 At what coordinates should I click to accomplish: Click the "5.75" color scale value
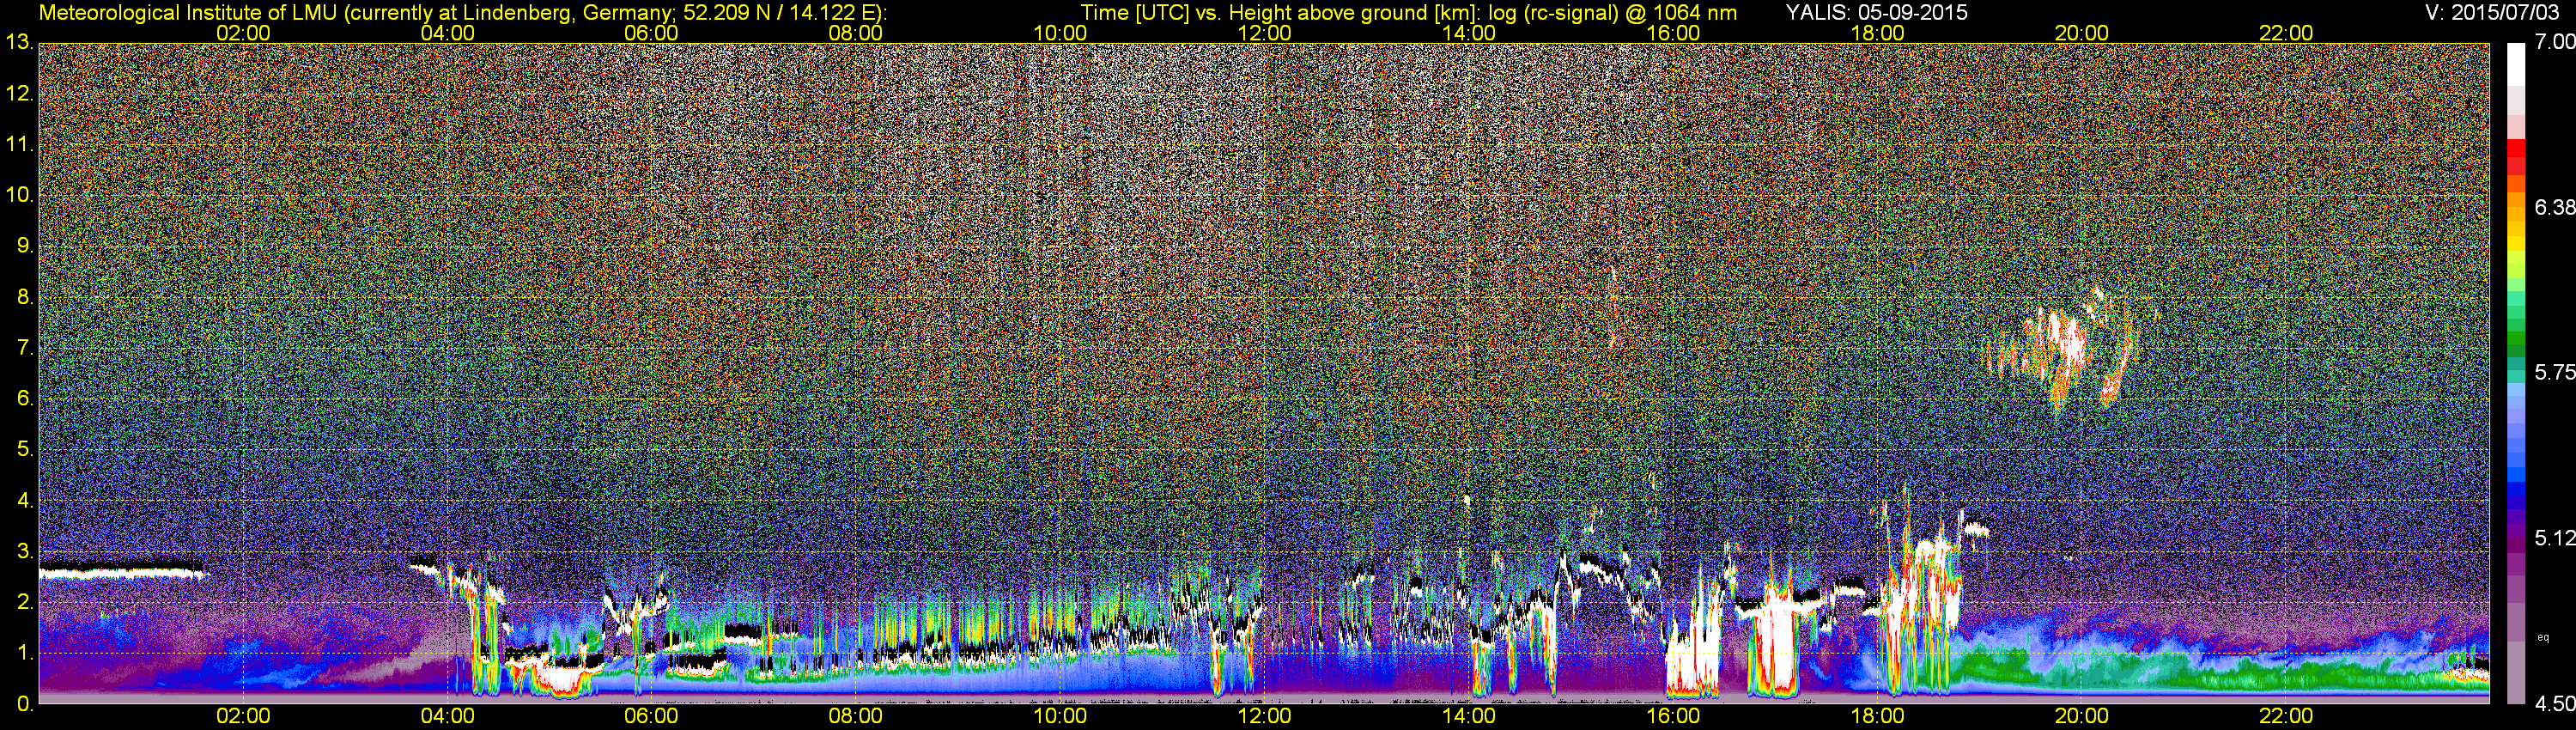point(2554,372)
